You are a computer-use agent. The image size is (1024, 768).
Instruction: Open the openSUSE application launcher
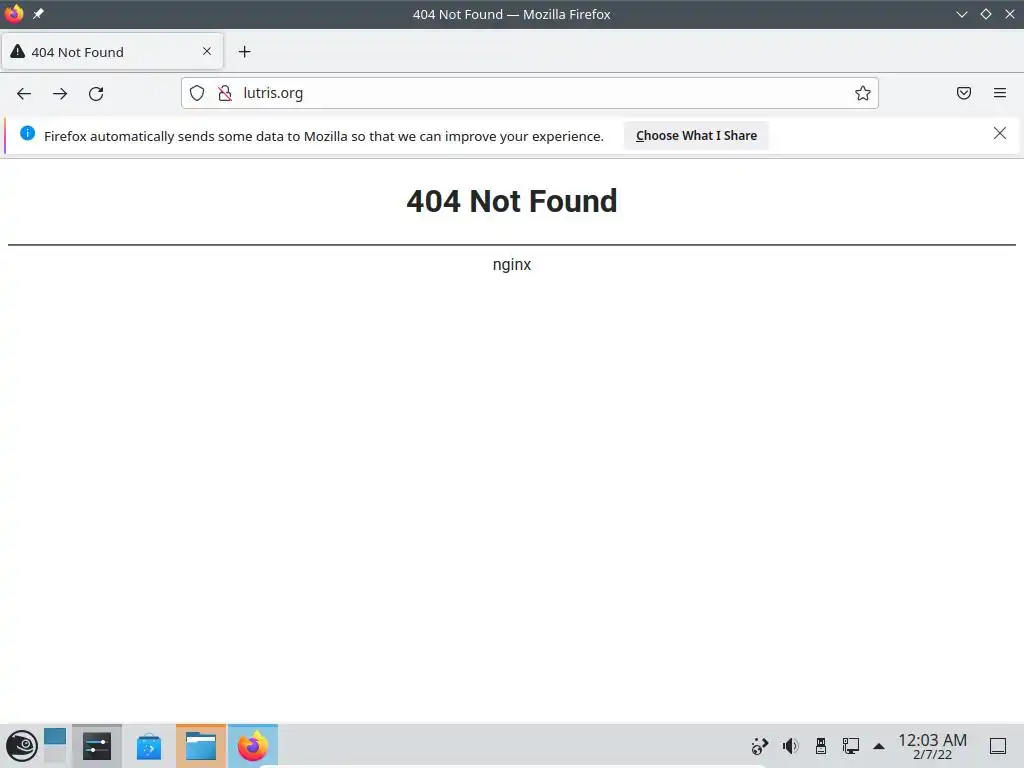click(22, 746)
